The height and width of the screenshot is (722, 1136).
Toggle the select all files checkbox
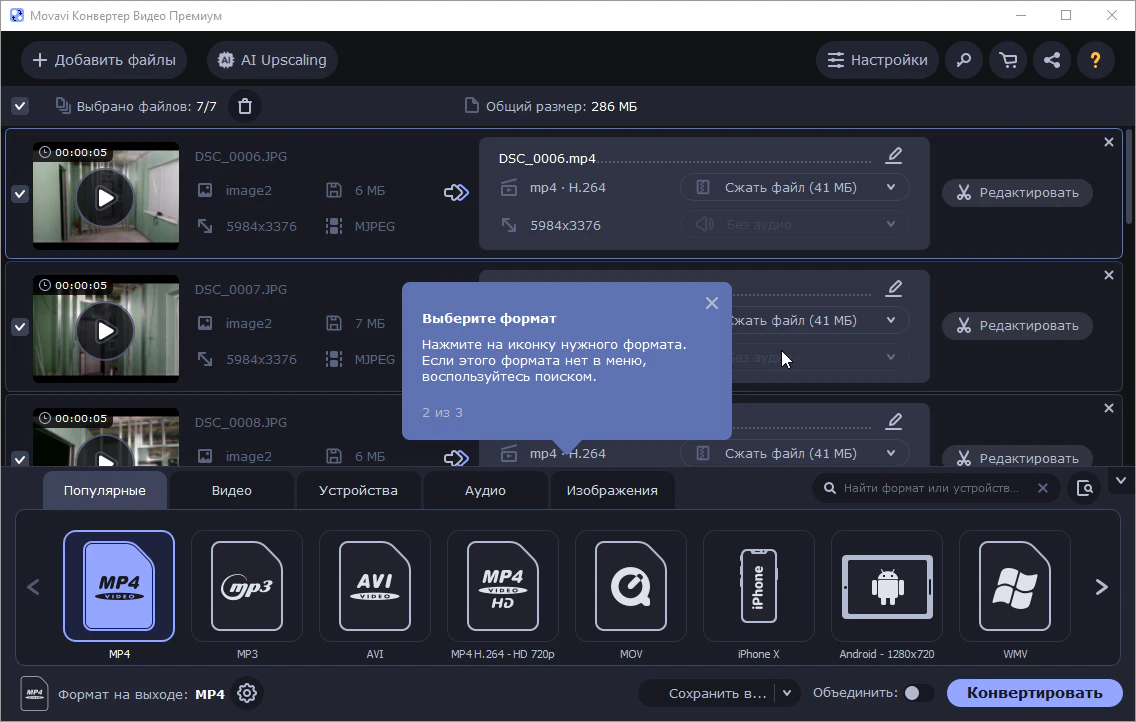point(20,106)
